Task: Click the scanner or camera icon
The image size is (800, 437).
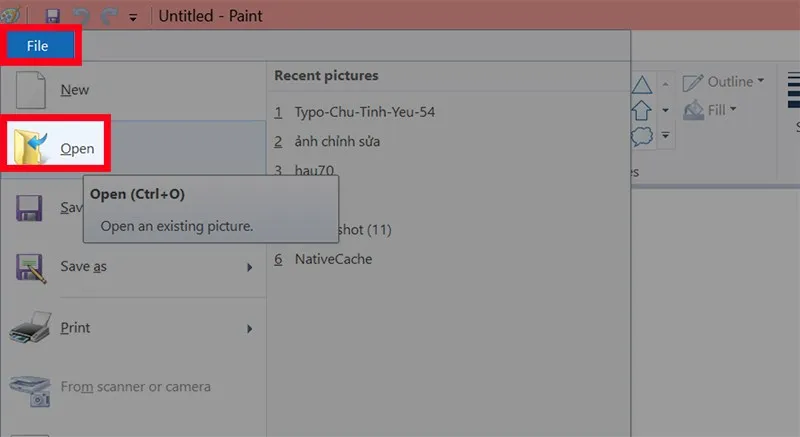Action: [28, 387]
